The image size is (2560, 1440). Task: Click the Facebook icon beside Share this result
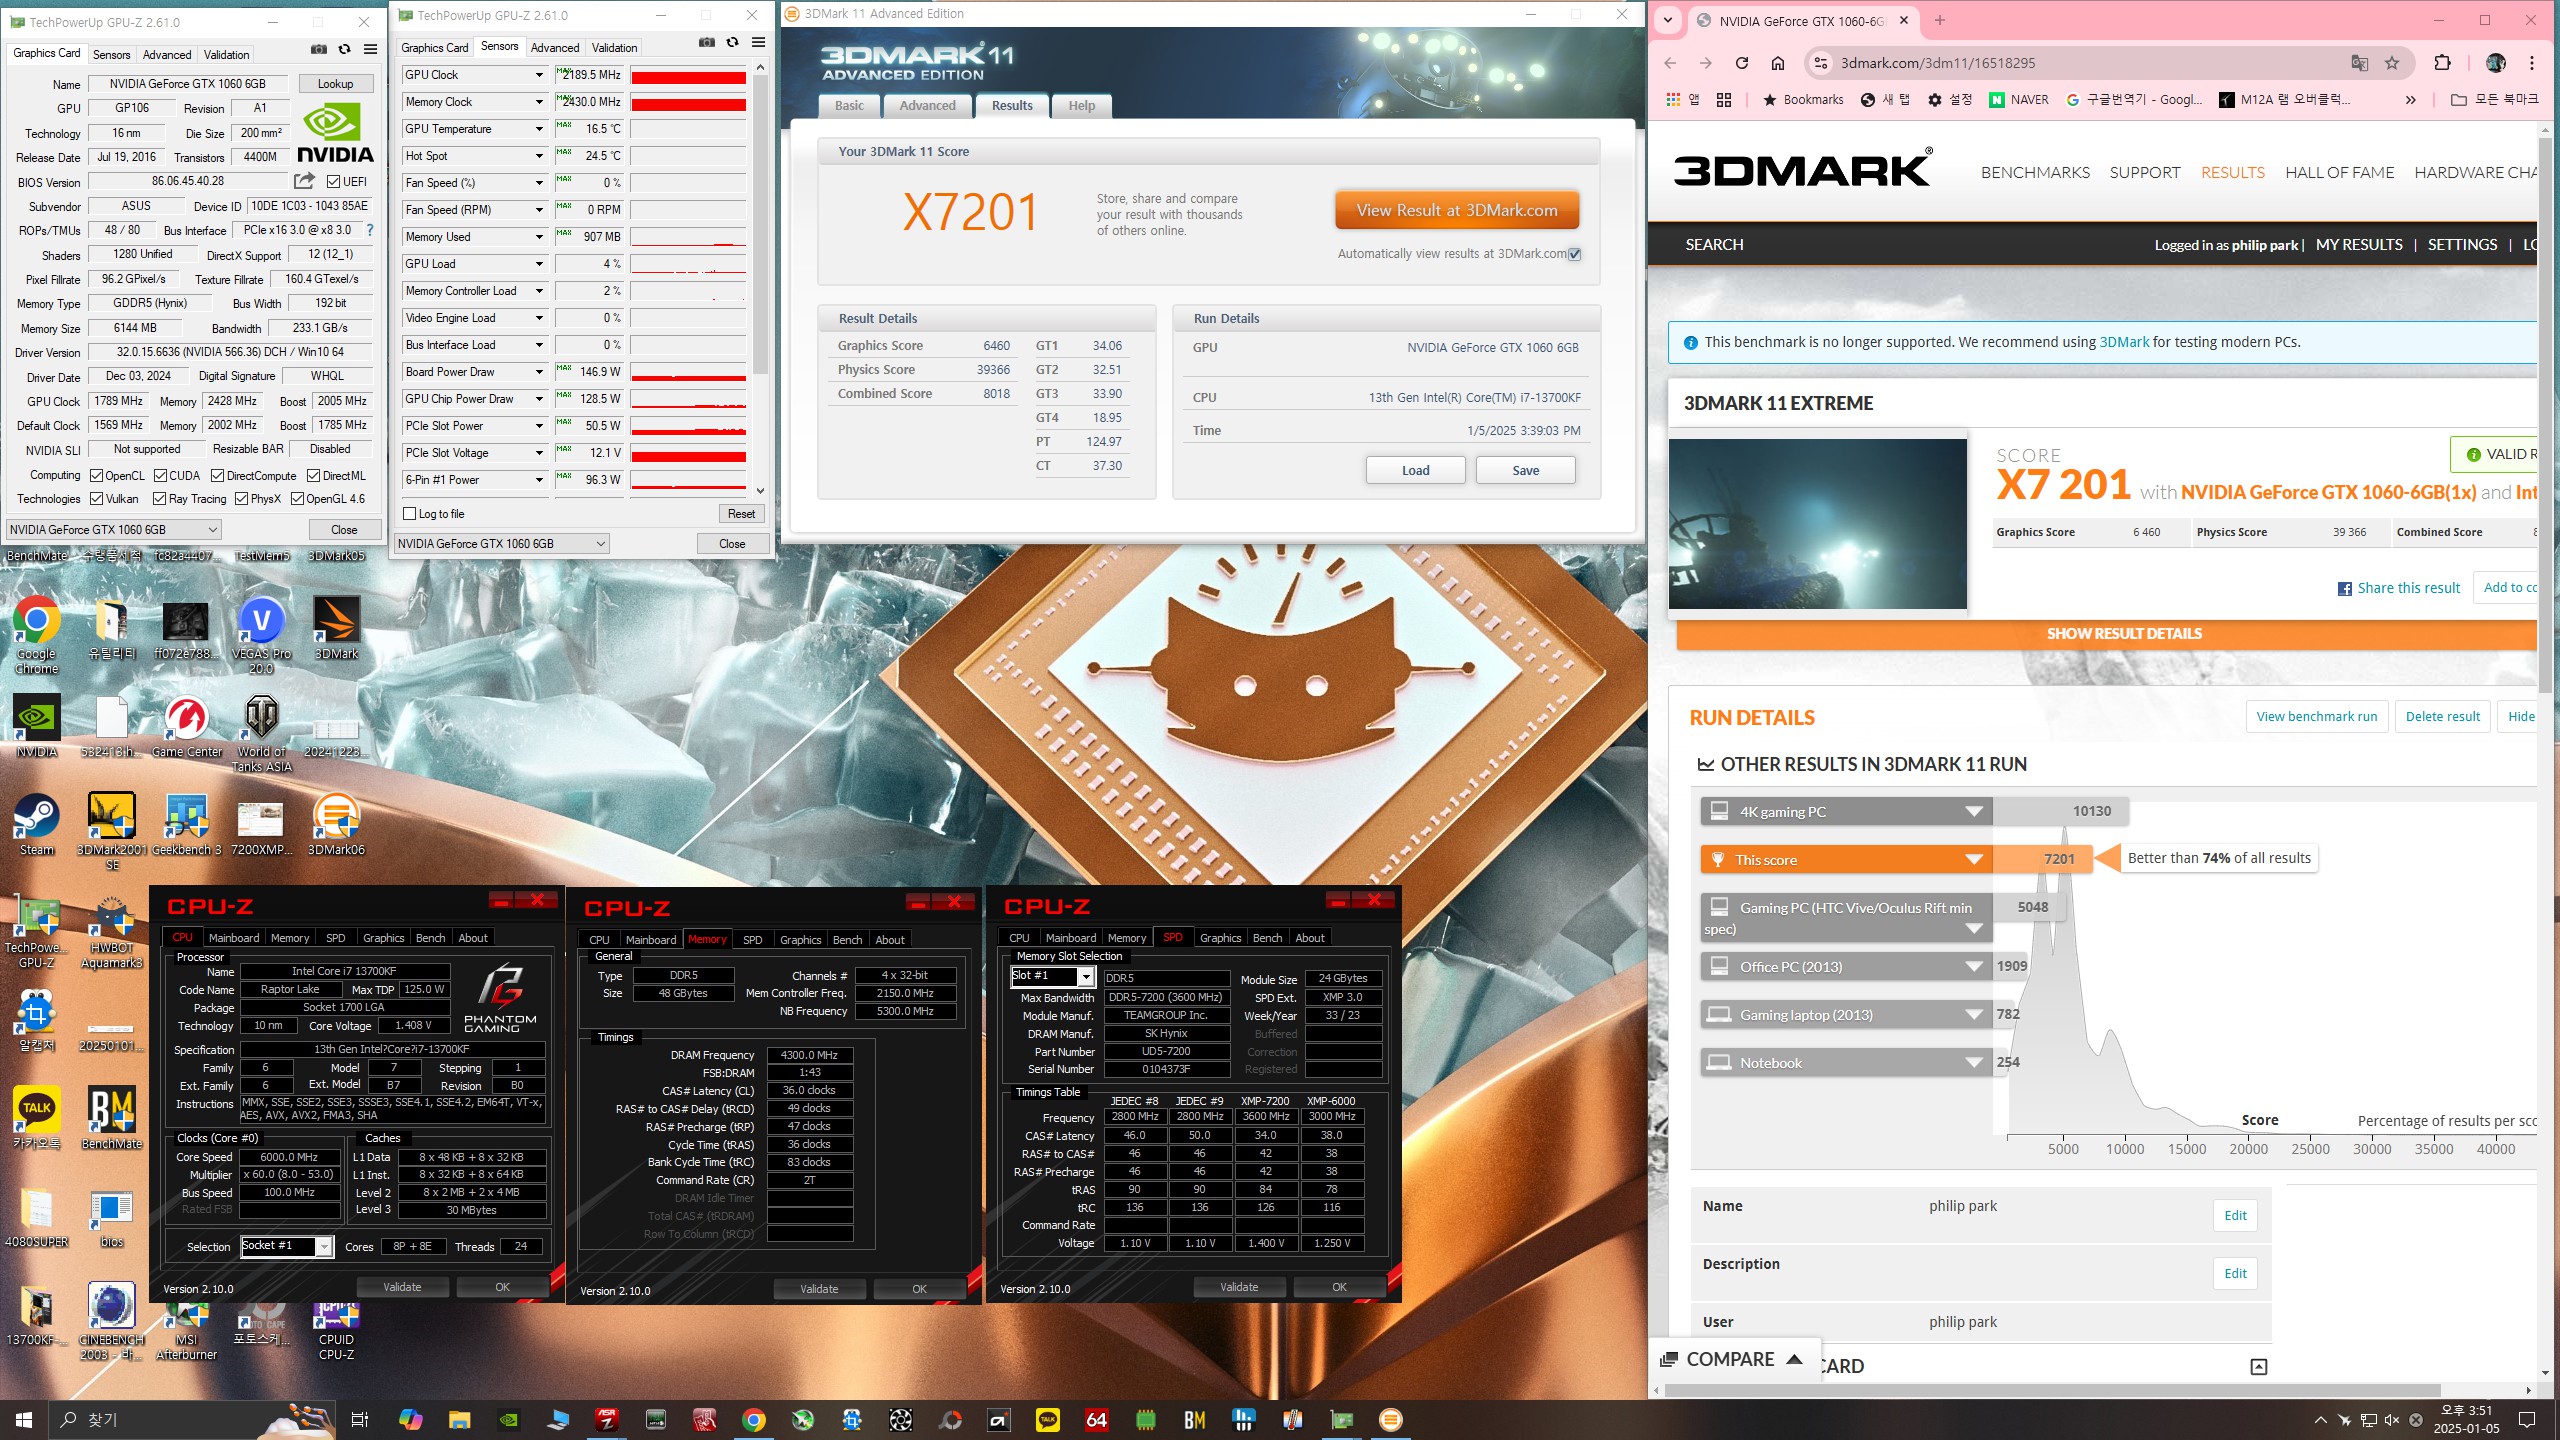pyautogui.click(x=2344, y=589)
